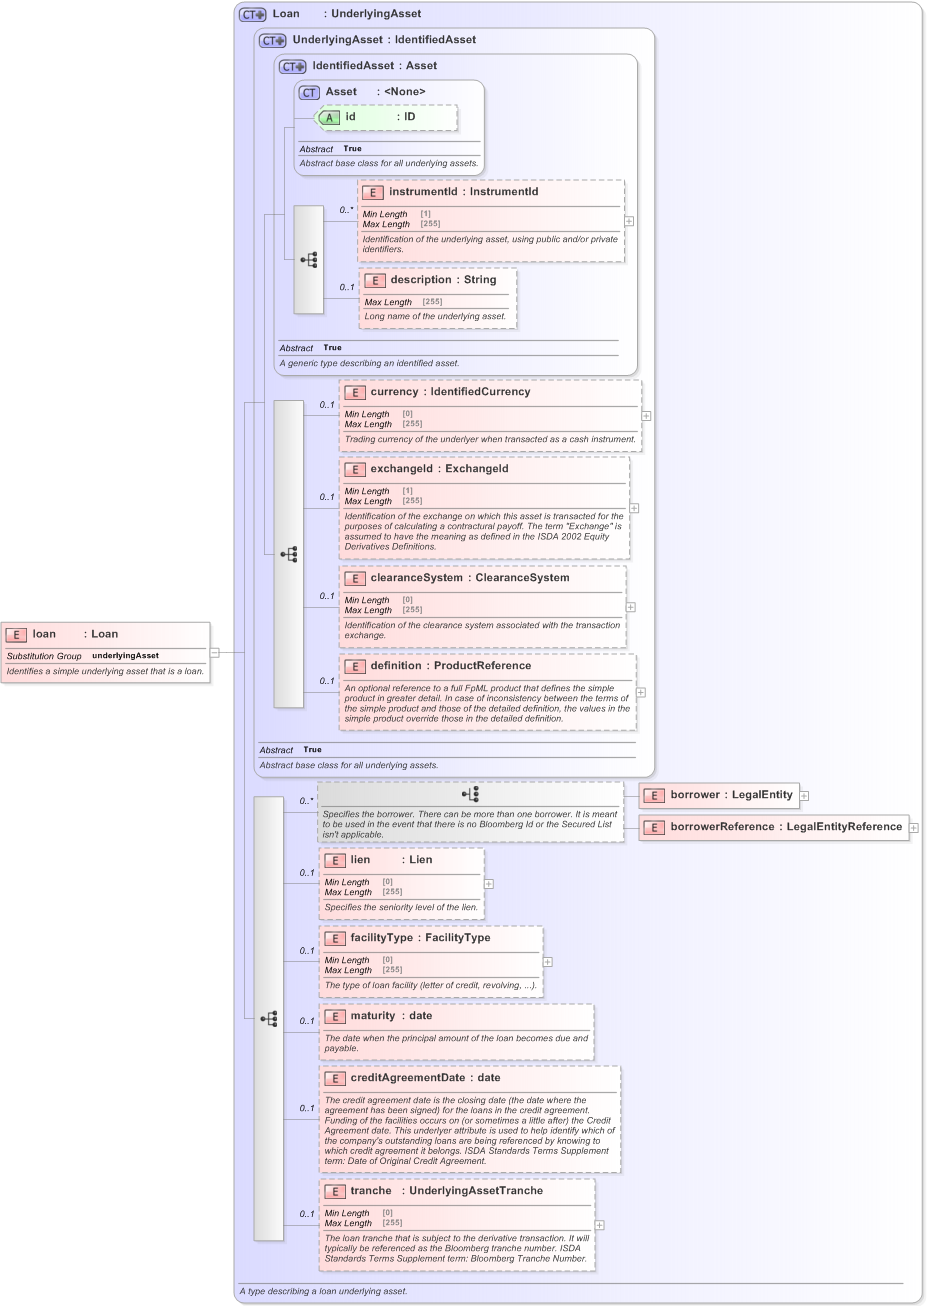This screenshot has width=927, height=1306.
Task: Click the E icon on the maturity element
Action: click(335, 1015)
